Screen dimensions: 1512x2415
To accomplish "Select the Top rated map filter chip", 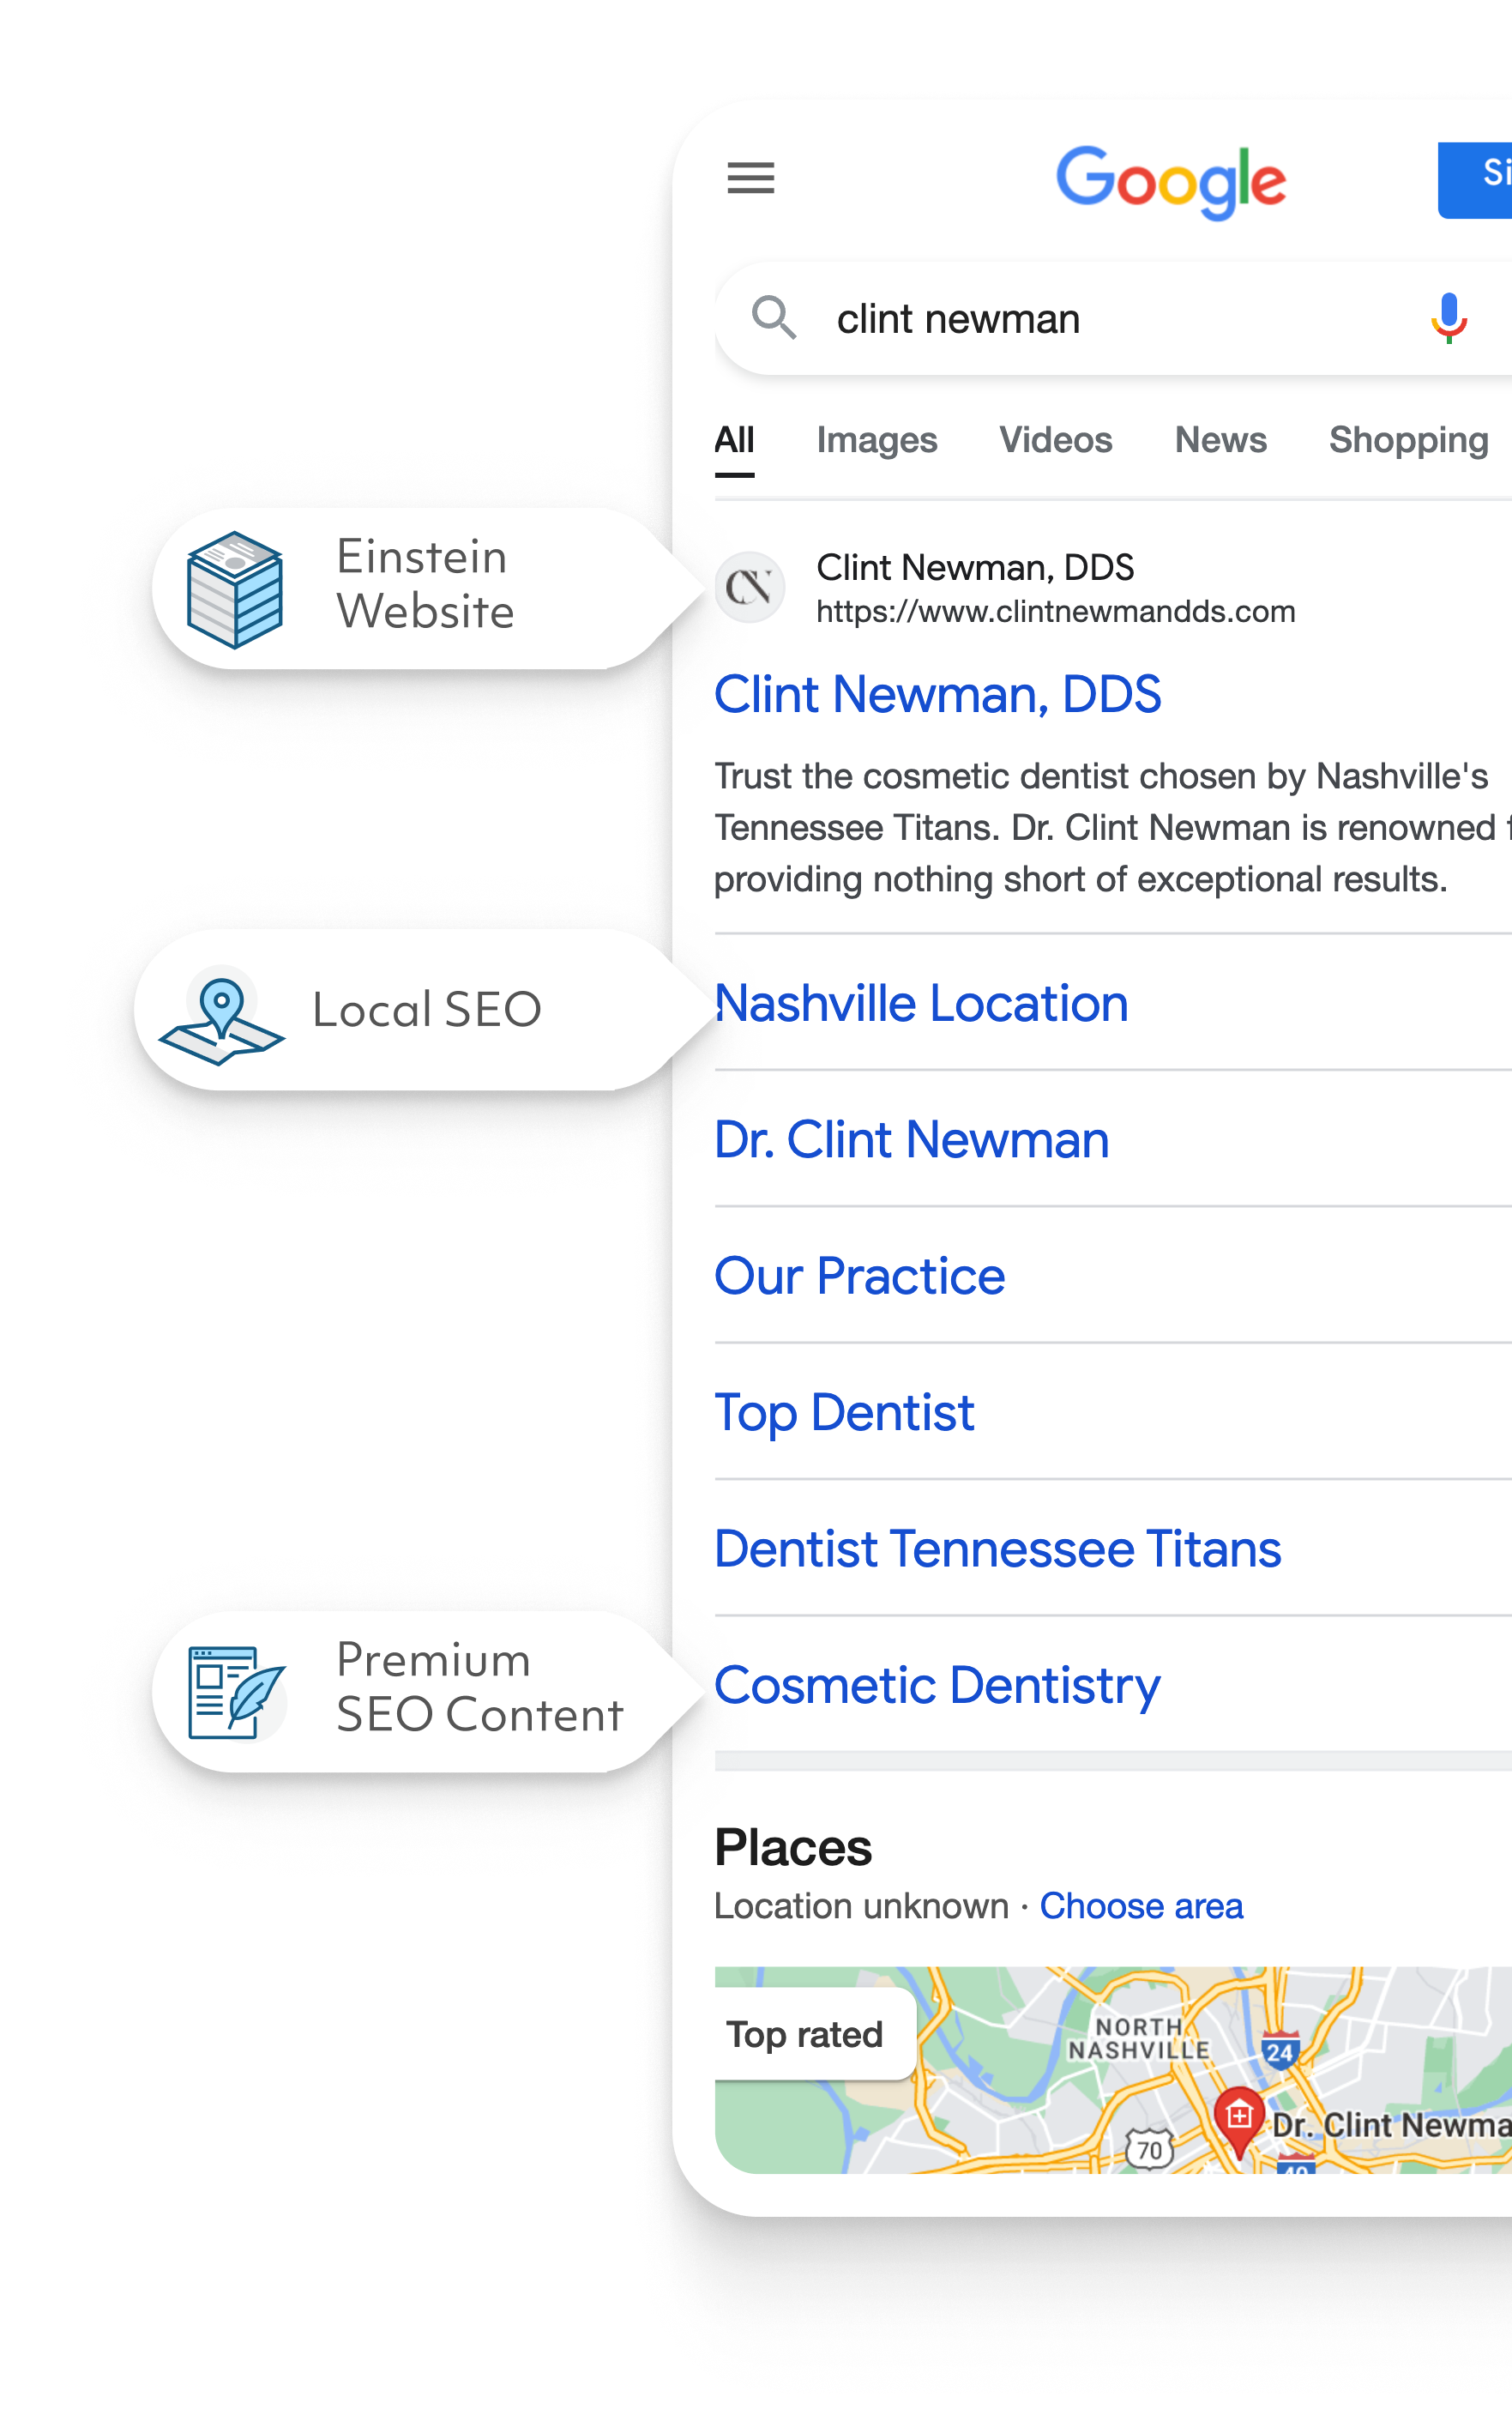I will click(x=806, y=2034).
